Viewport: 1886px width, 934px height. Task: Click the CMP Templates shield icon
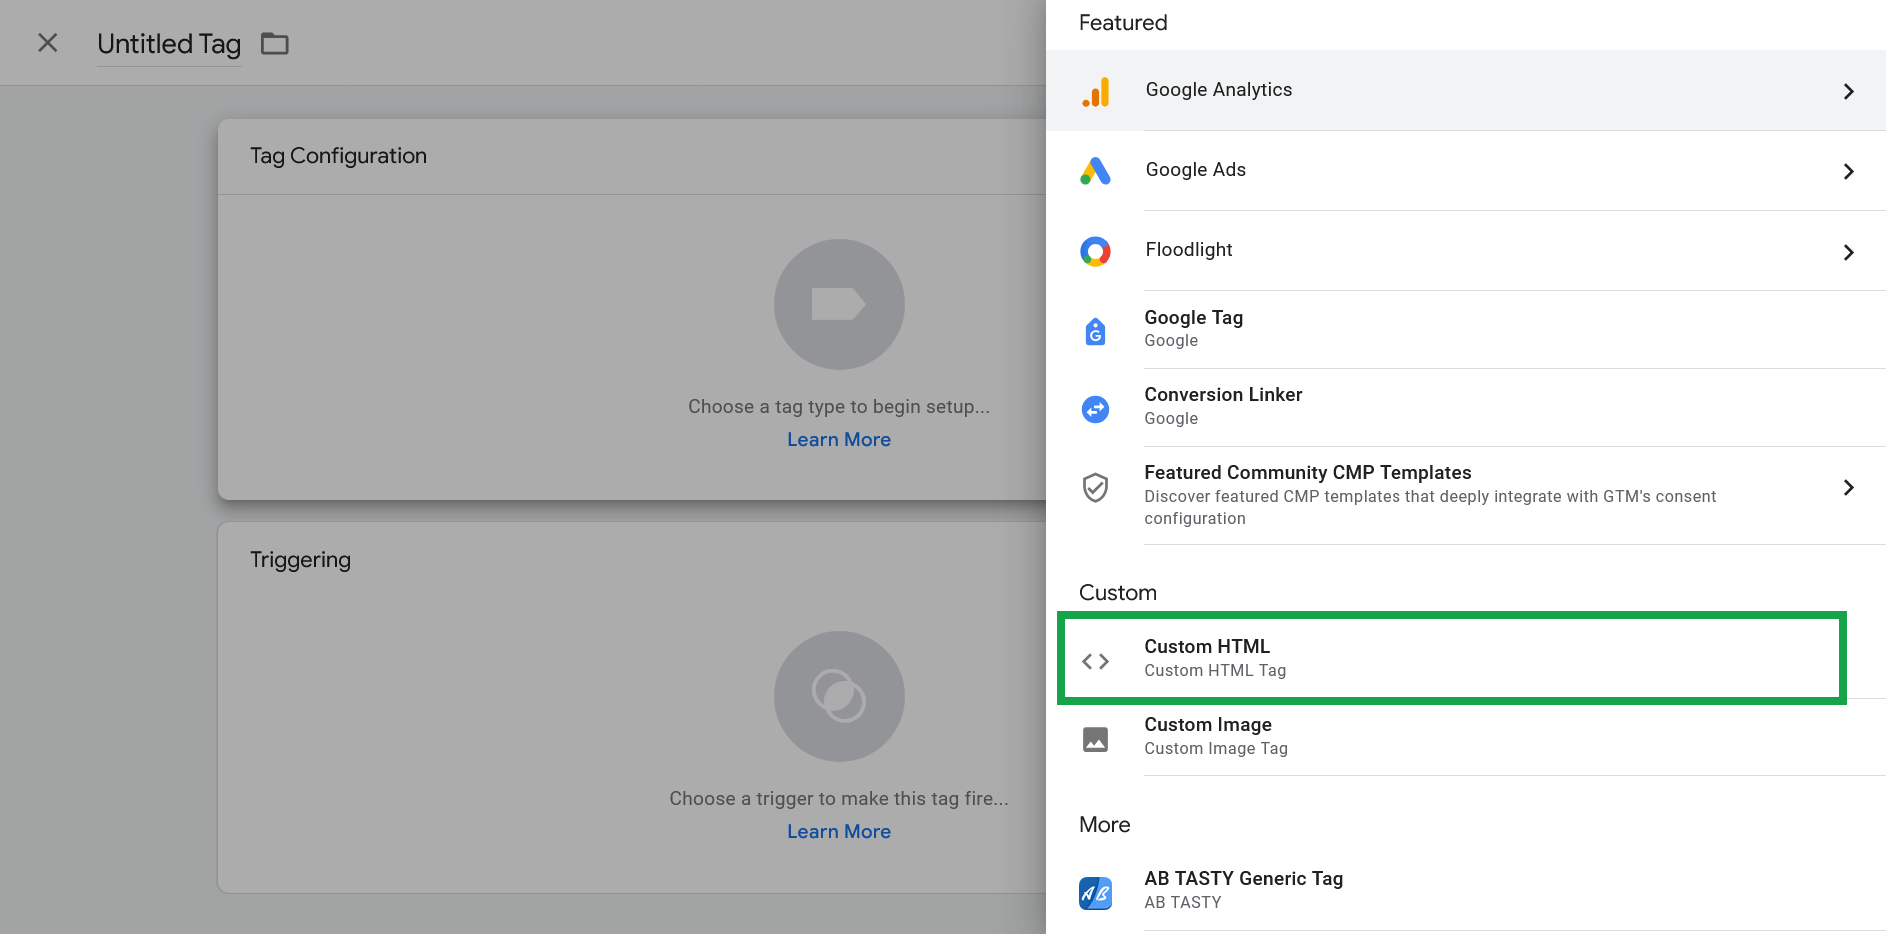click(x=1096, y=488)
